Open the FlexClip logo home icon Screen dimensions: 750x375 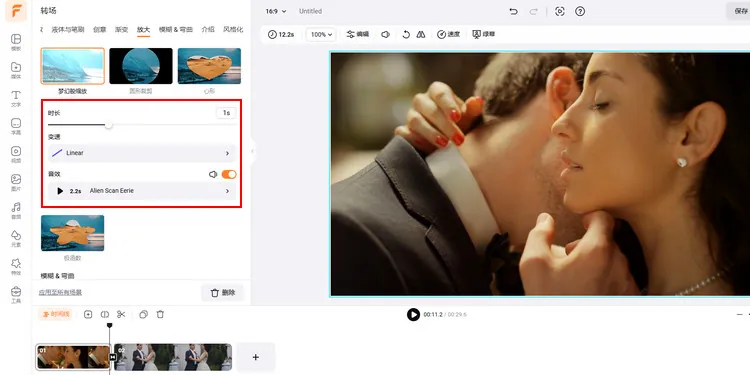16,12
